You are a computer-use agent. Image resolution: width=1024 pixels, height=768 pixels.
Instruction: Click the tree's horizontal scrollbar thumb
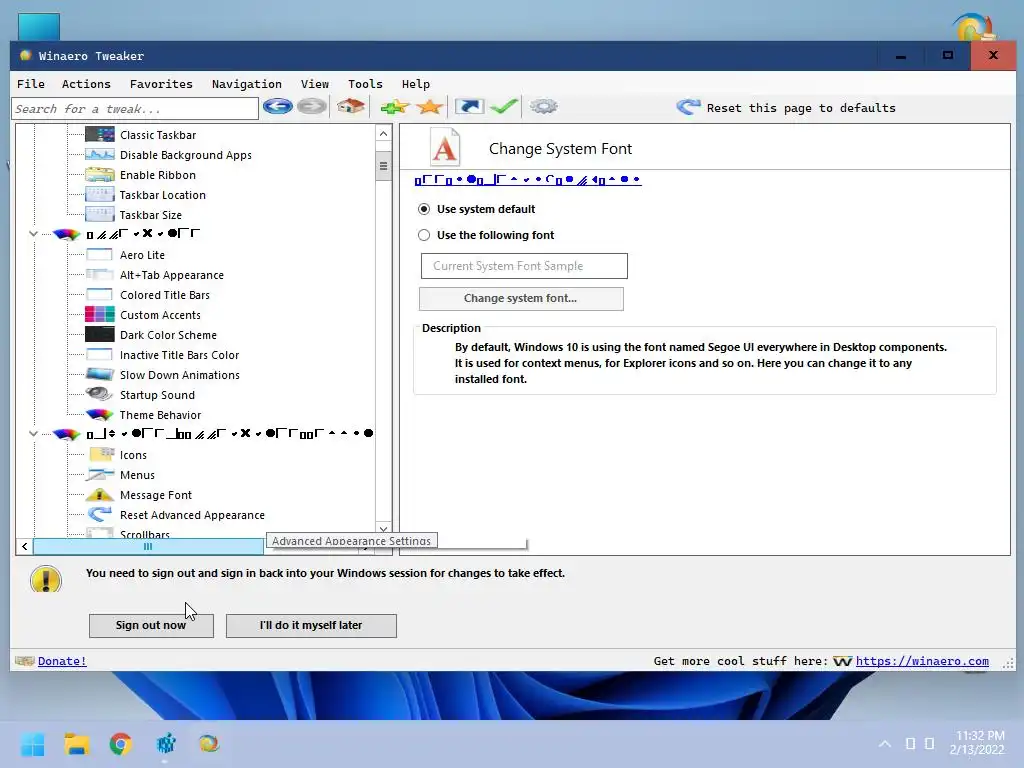148,547
